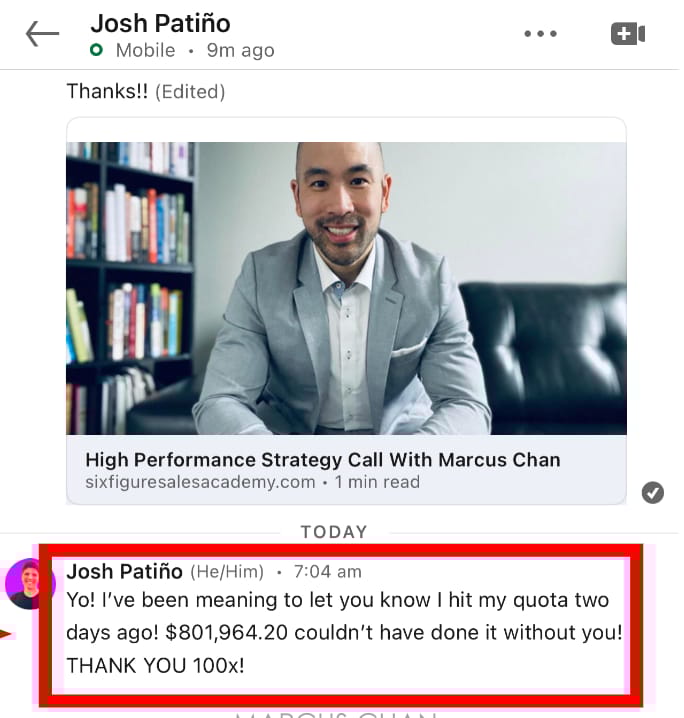This screenshot has width=684, height=718.
Task: Tap the '1 min read' label on link card
Action: tap(377, 482)
